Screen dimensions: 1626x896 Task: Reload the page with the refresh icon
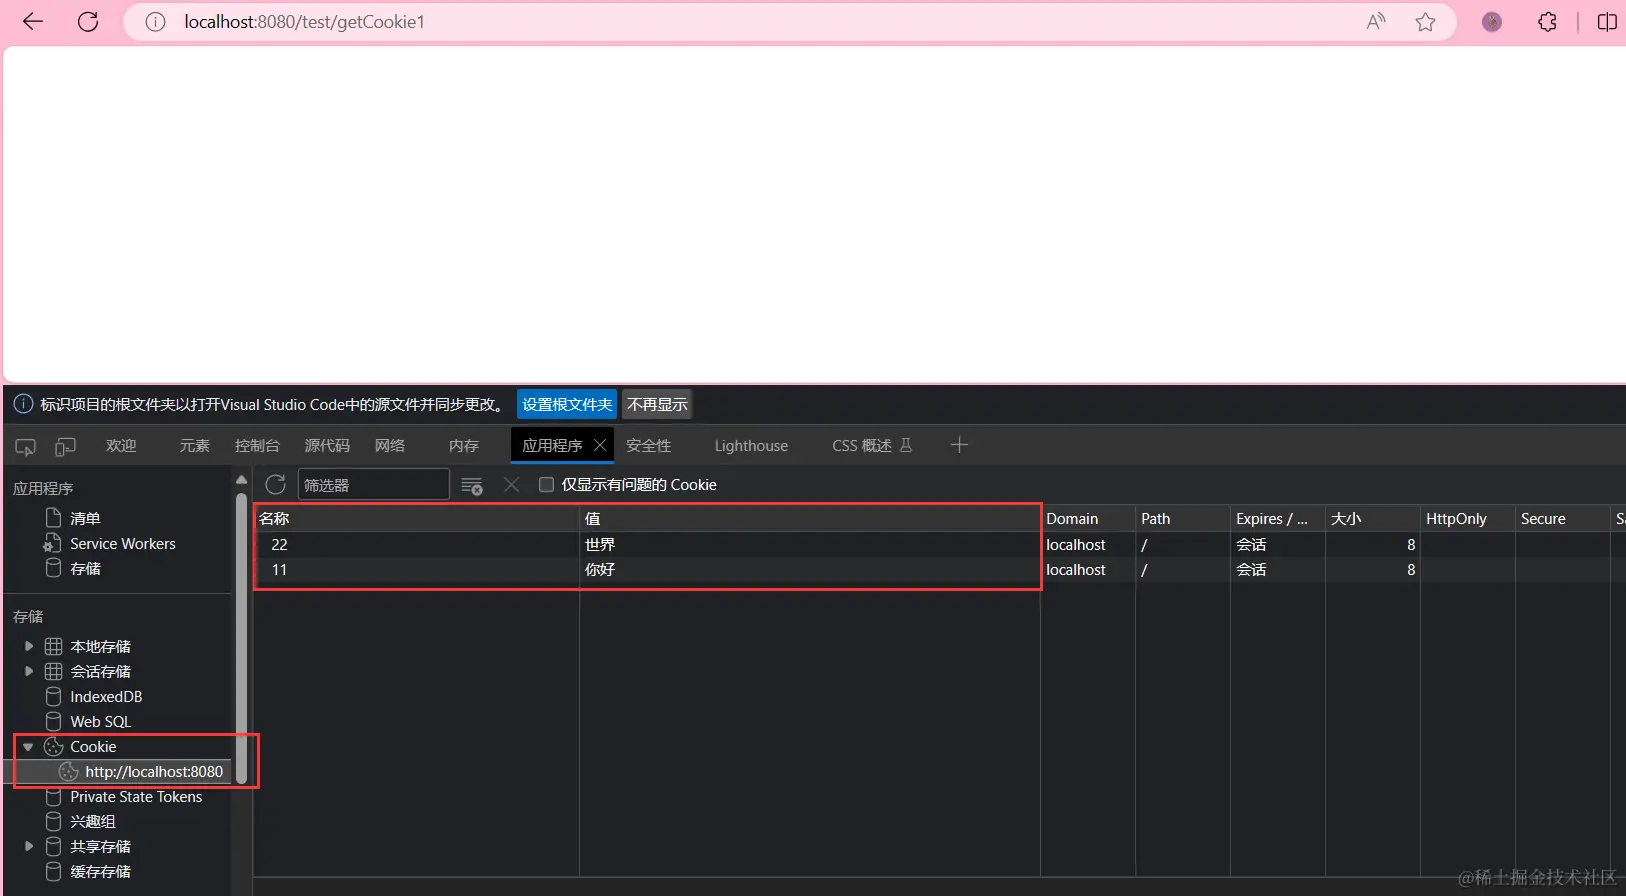click(88, 22)
